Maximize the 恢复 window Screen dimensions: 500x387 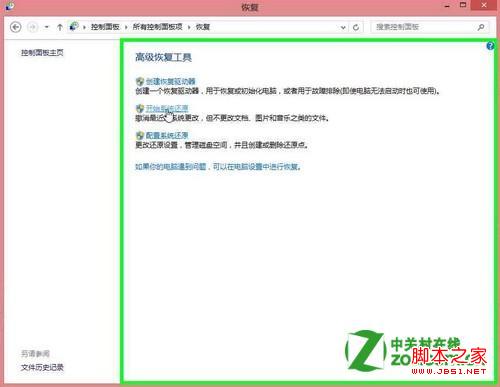(x=463, y=6)
